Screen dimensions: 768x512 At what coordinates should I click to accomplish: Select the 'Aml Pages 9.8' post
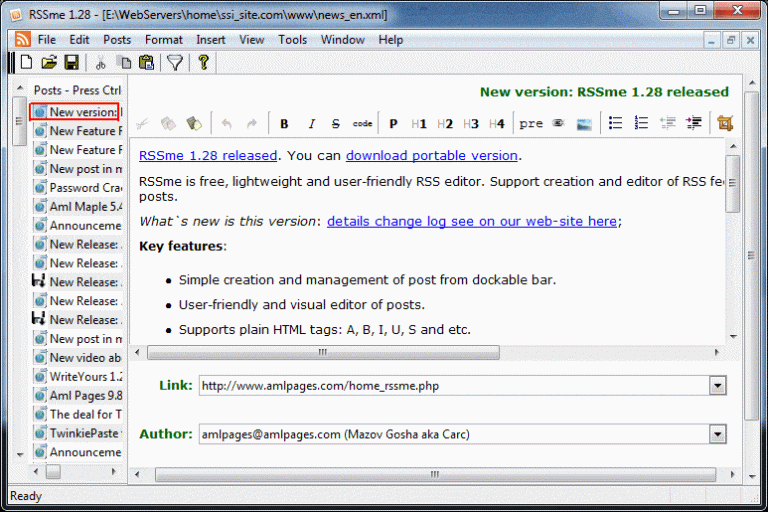point(78,395)
